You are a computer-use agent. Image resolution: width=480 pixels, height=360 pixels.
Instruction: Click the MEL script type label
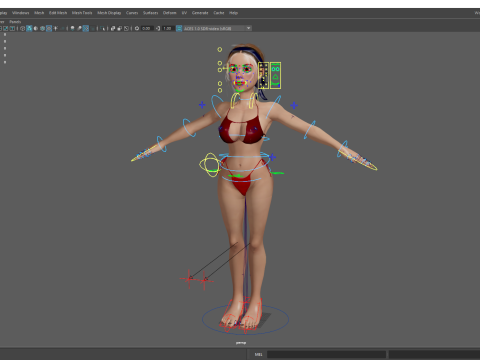[258, 354]
